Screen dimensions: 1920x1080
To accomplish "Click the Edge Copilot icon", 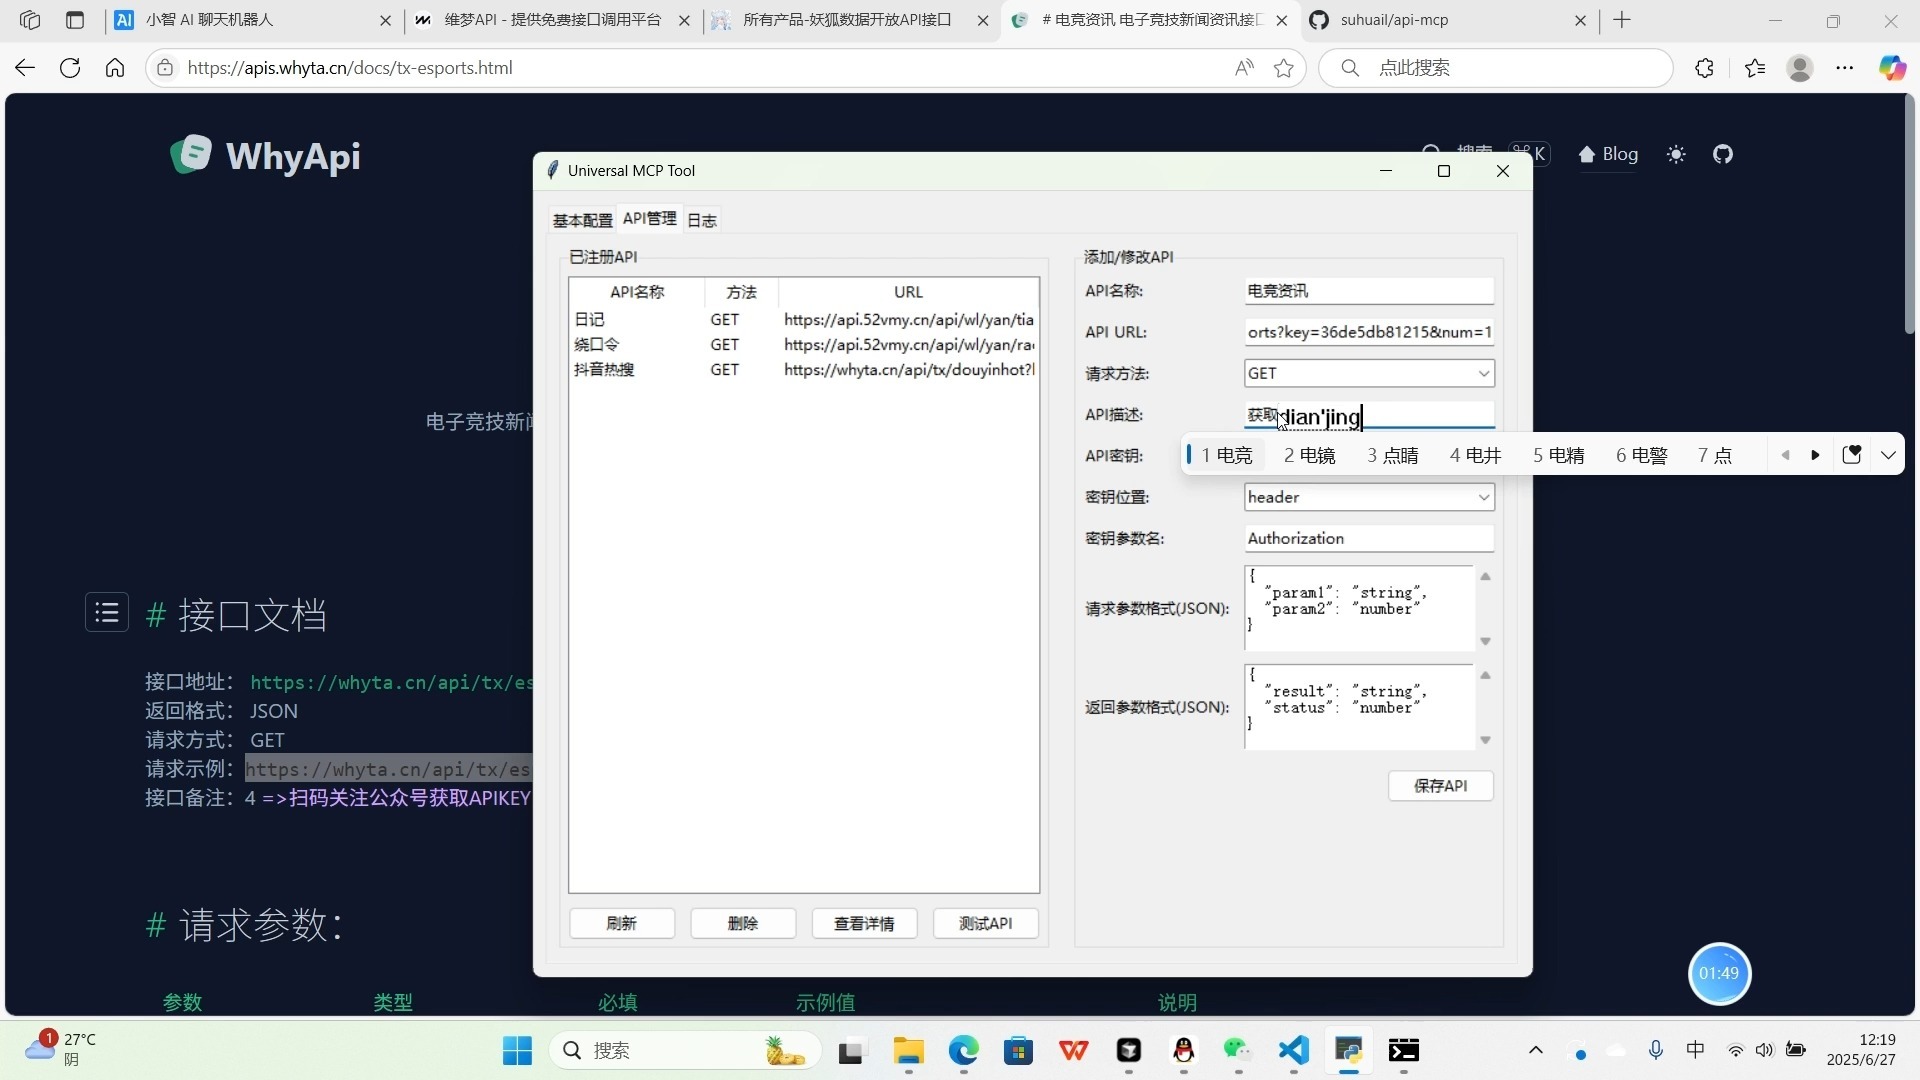I will click(1891, 68).
